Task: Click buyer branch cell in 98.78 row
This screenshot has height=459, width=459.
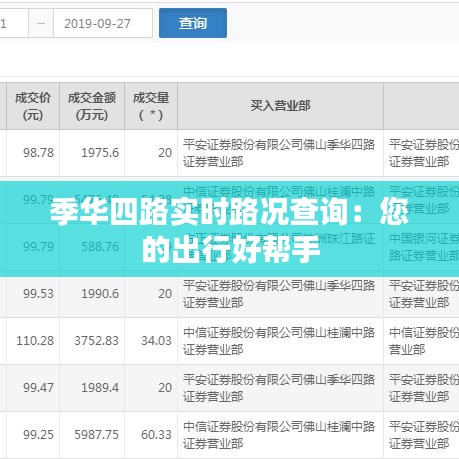Action: pyautogui.click(x=280, y=153)
